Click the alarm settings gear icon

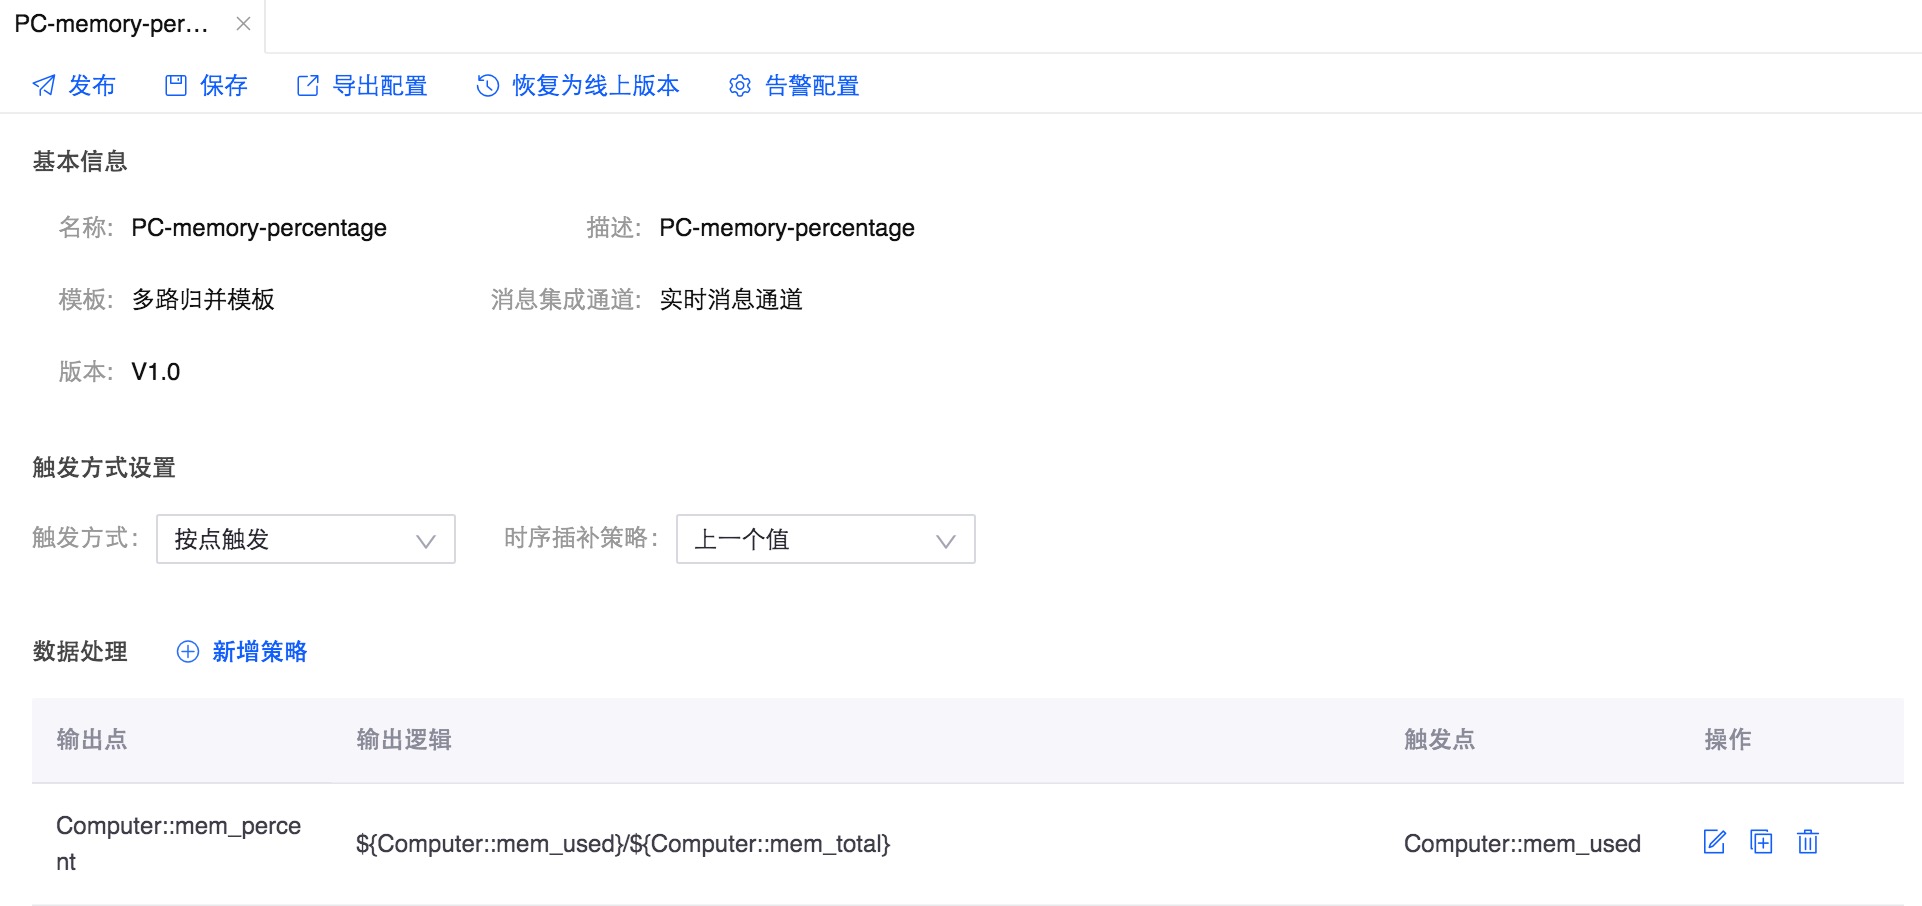point(740,86)
